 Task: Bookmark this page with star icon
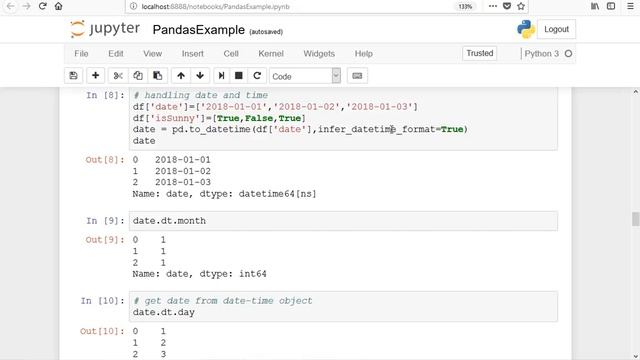pos(521,6)
